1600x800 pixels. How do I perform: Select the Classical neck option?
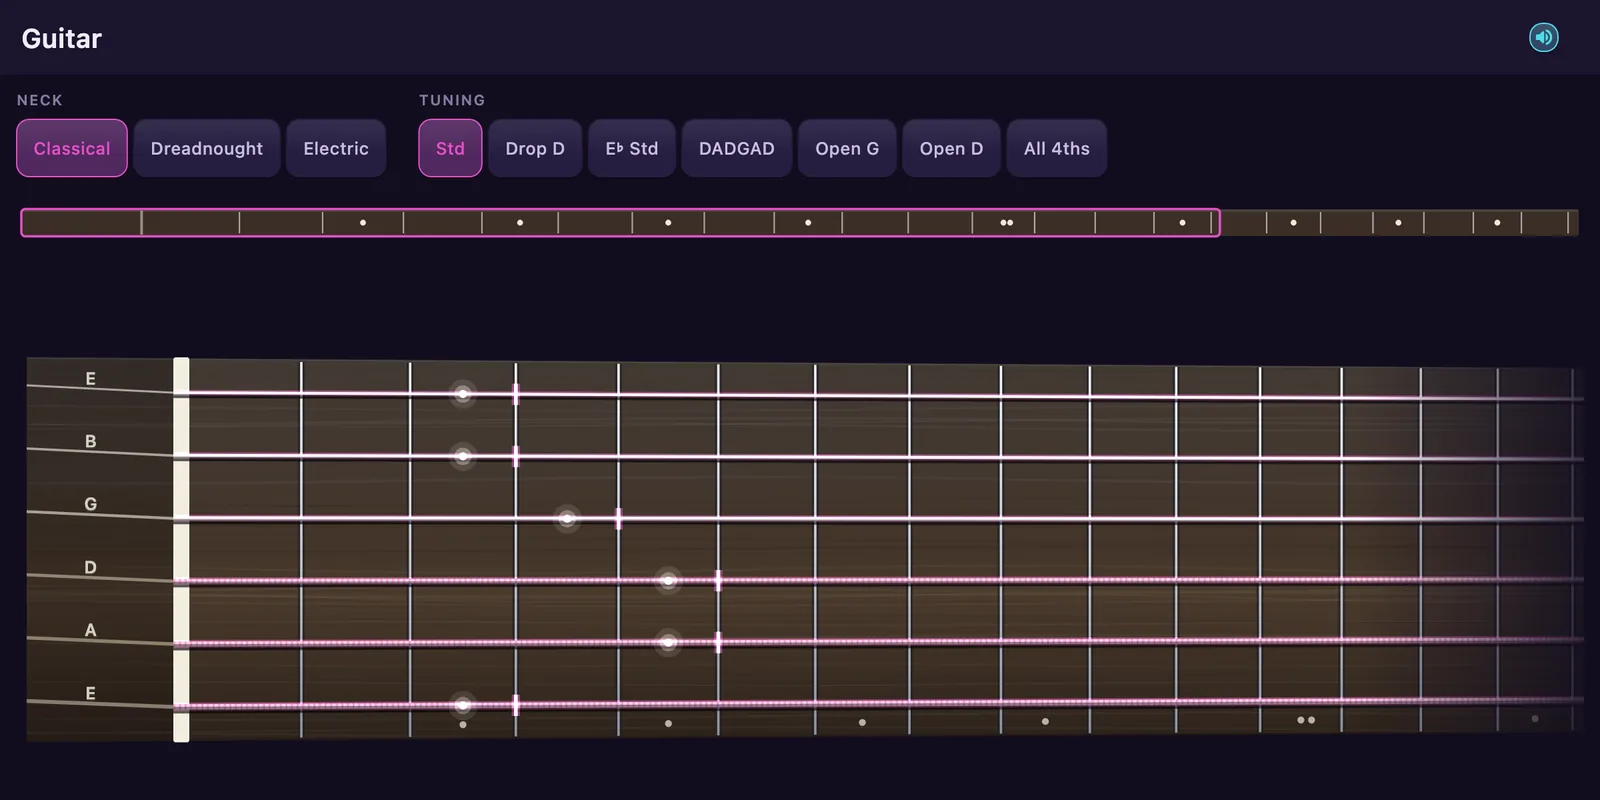[x=72, y=148]
